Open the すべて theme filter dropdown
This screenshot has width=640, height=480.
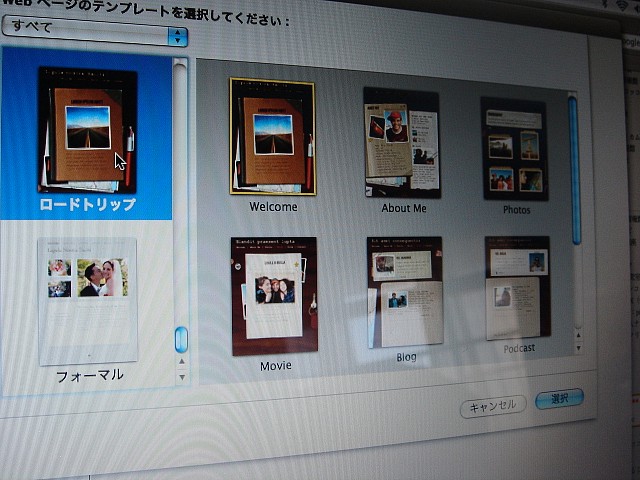(95, 37)
